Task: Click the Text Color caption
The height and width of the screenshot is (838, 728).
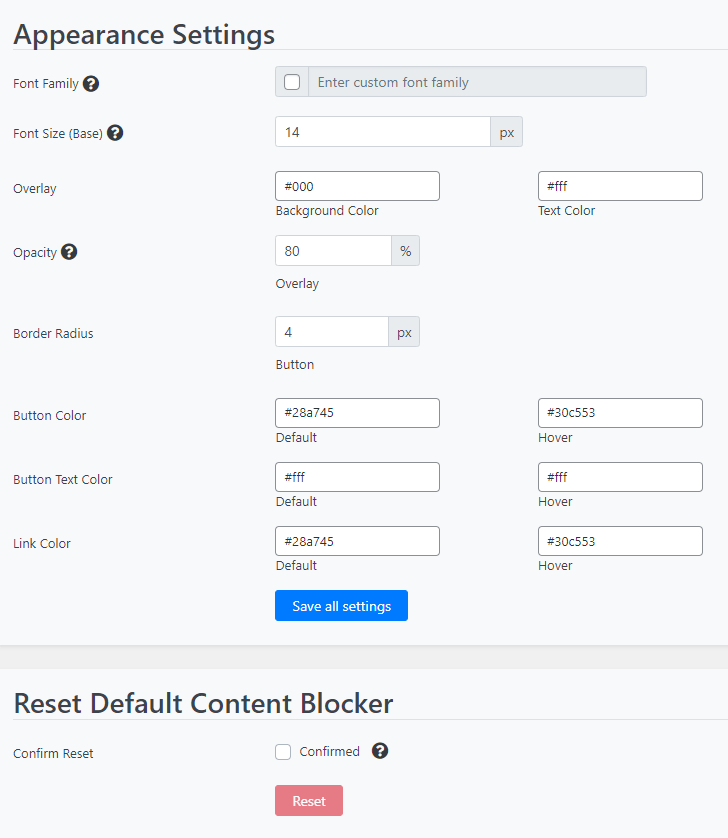Action: click(567, 211)
